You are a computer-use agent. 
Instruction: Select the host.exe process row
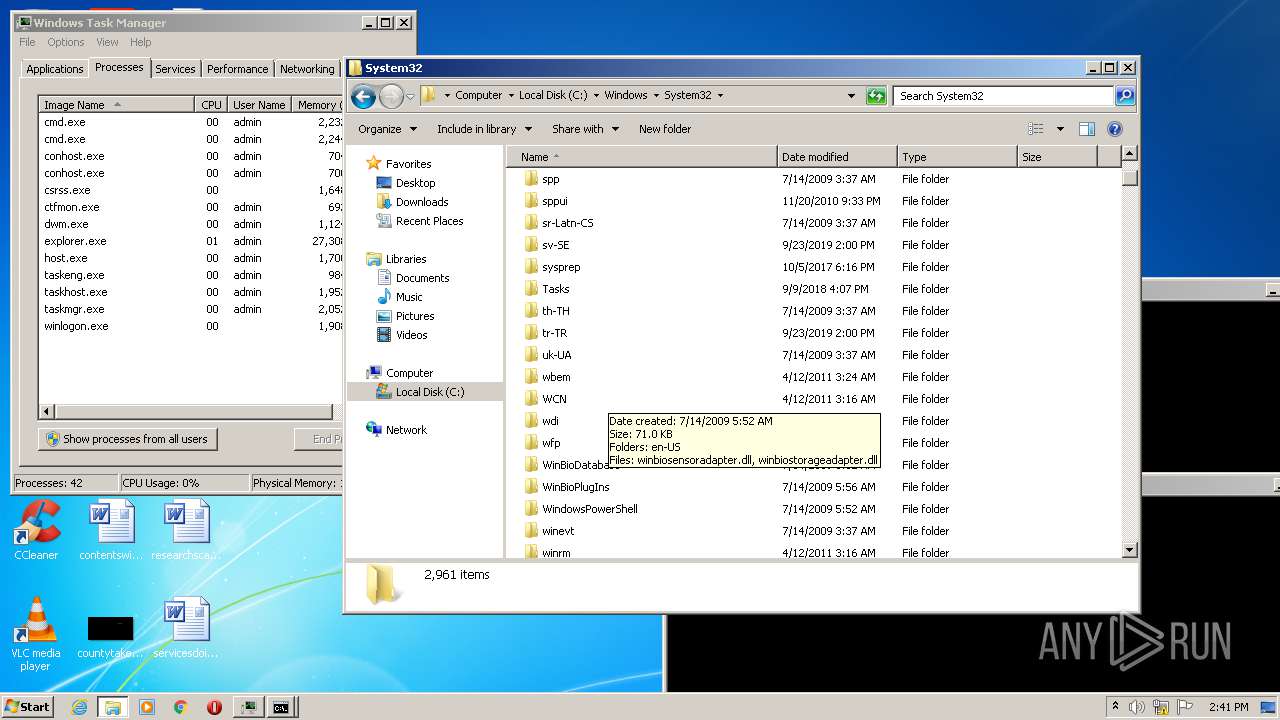pos(191,258)
